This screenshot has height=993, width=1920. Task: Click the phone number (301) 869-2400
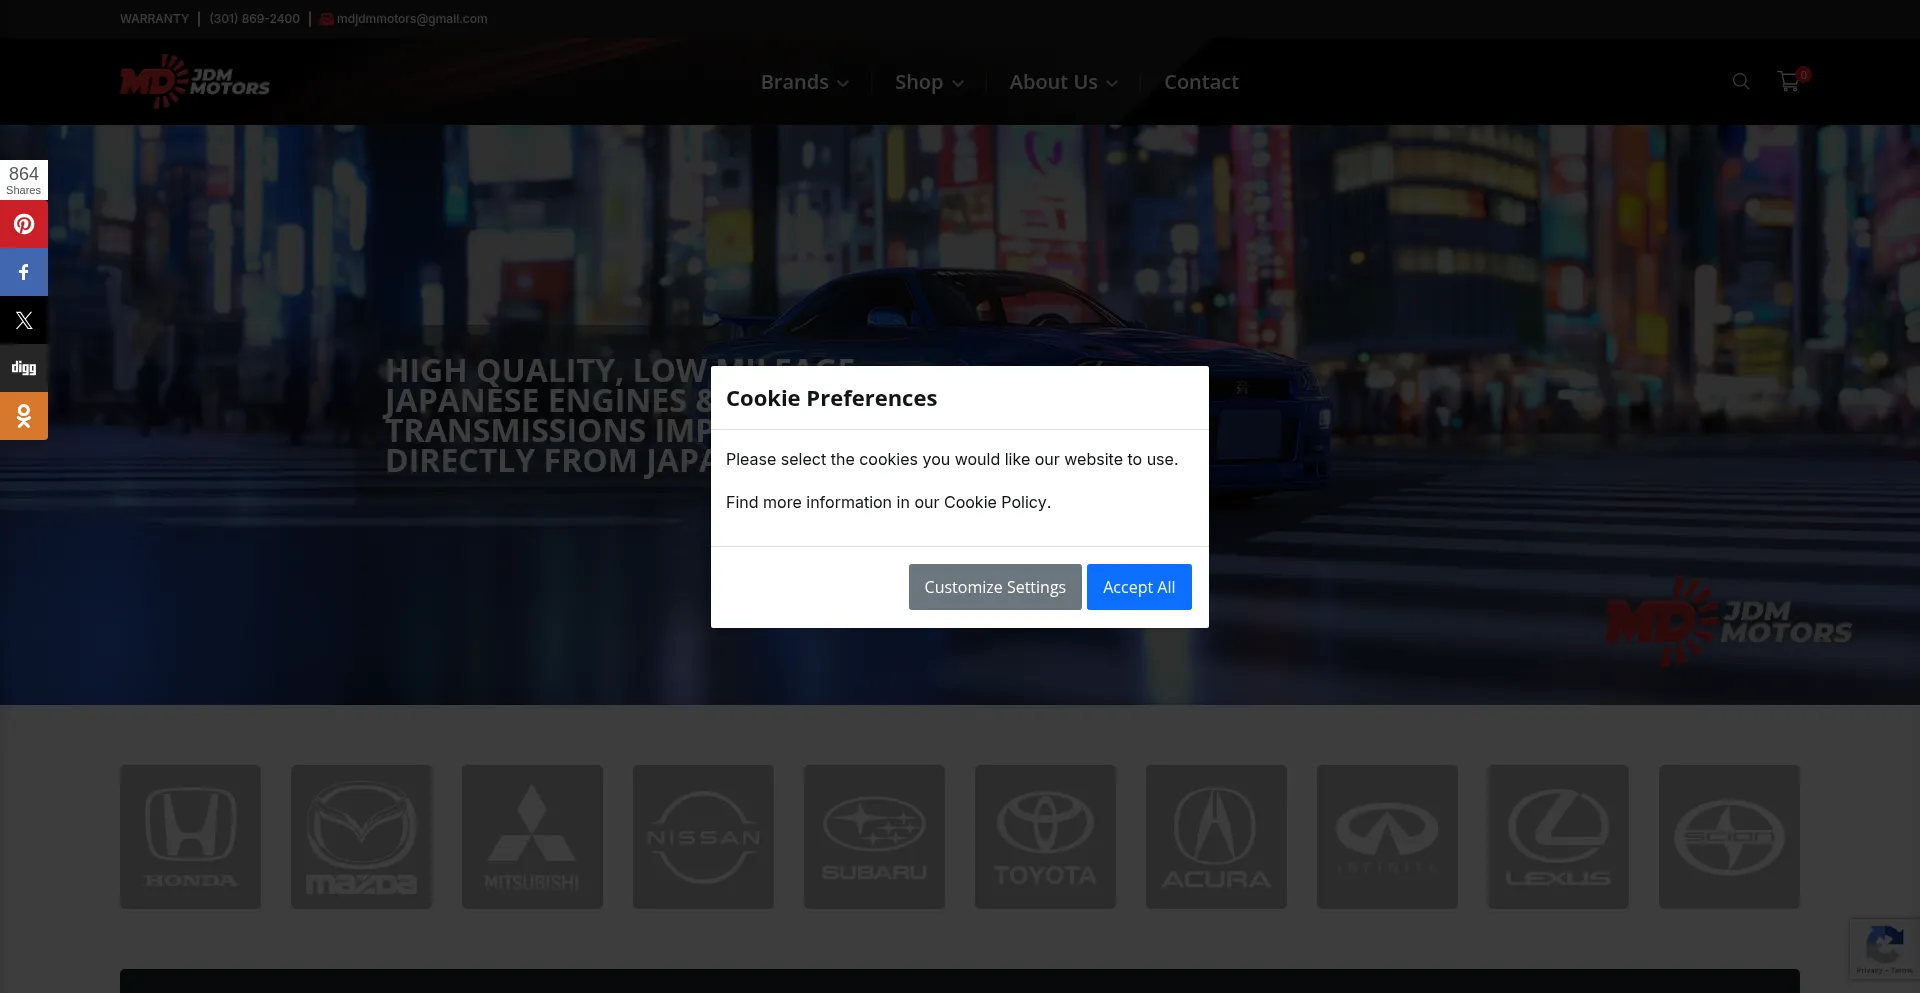click(254, 19)
